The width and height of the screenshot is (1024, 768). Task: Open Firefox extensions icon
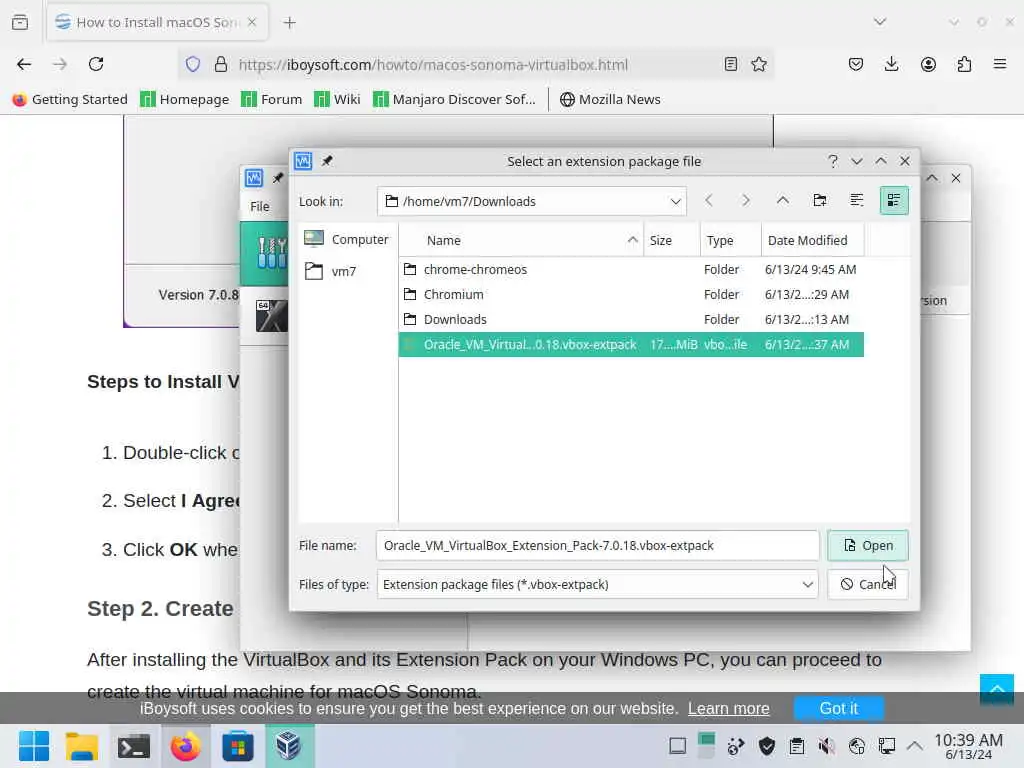click(x=964, y=64)
